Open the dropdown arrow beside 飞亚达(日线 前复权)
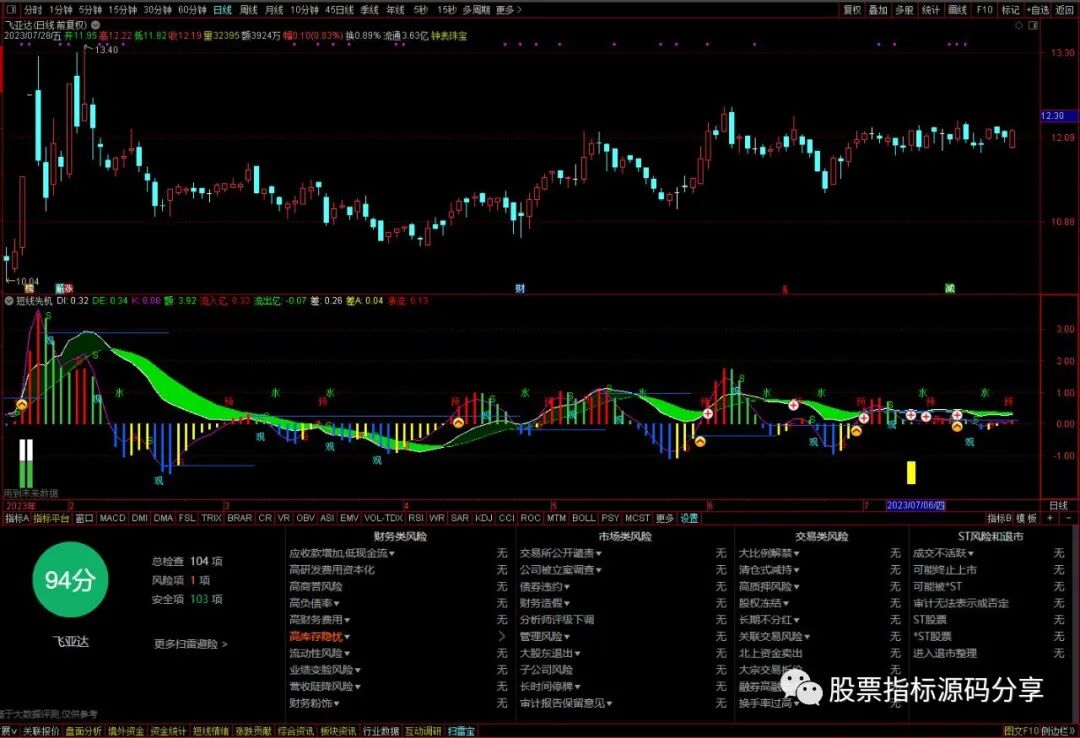This screenshot has height=738, width=1080. pyautogui.click(x=96, y=24)
